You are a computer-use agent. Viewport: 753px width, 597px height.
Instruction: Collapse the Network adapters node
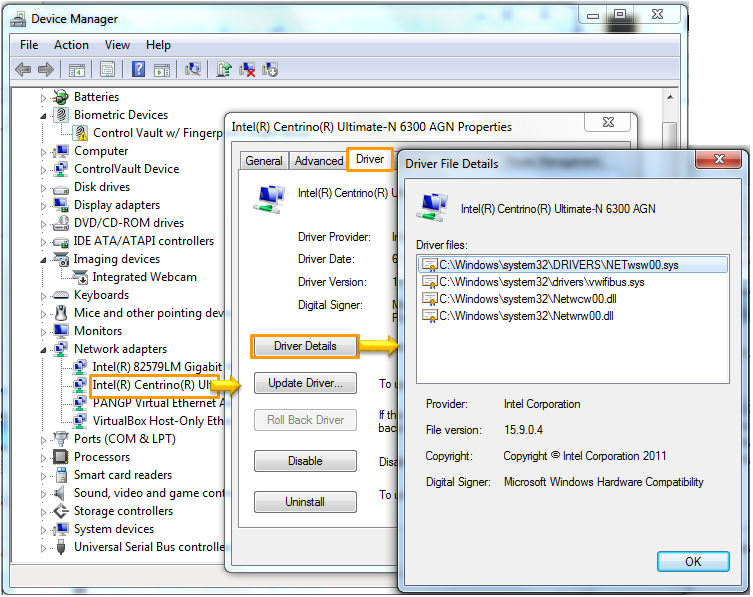click(43, 350)
